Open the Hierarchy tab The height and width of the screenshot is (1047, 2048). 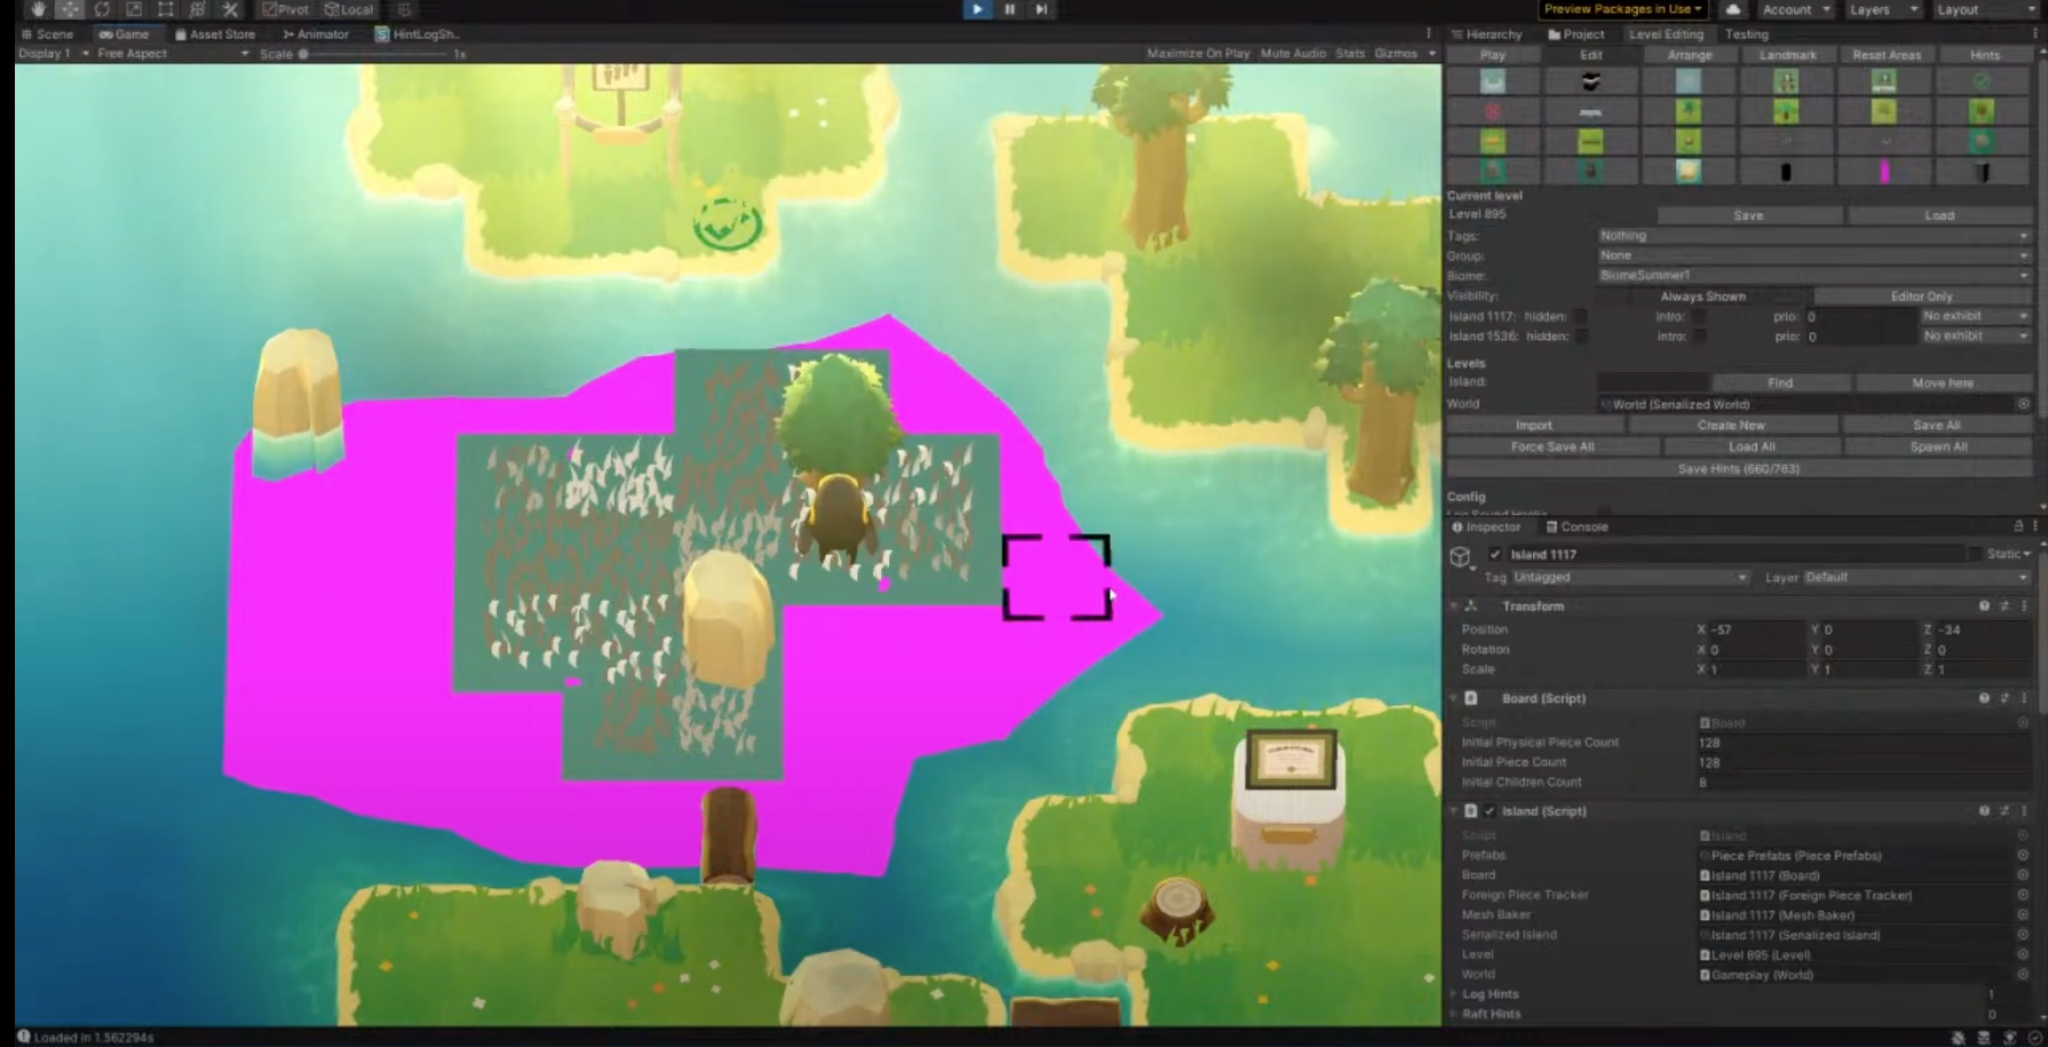pos(1487,33)
